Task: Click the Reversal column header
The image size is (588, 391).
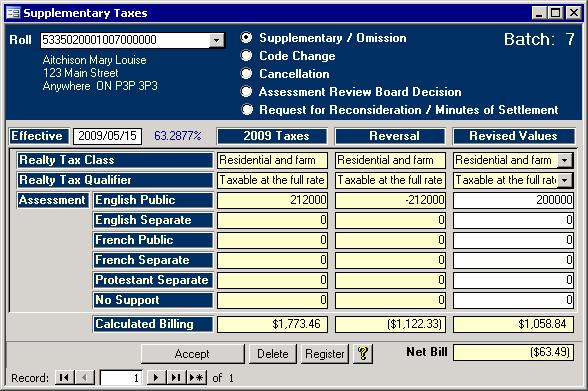Action: coord(390,136)
